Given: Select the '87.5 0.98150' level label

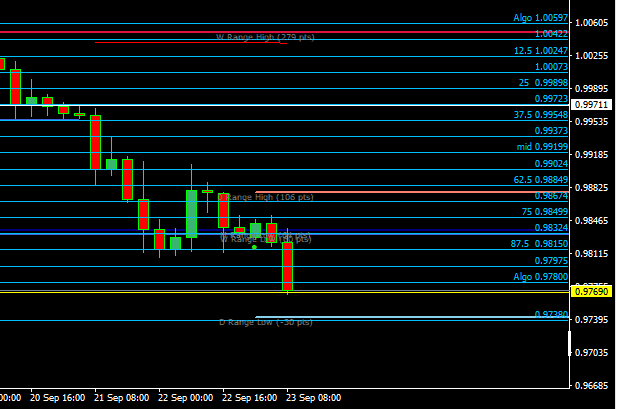Looking at the screenshot, I should point(539,244).
